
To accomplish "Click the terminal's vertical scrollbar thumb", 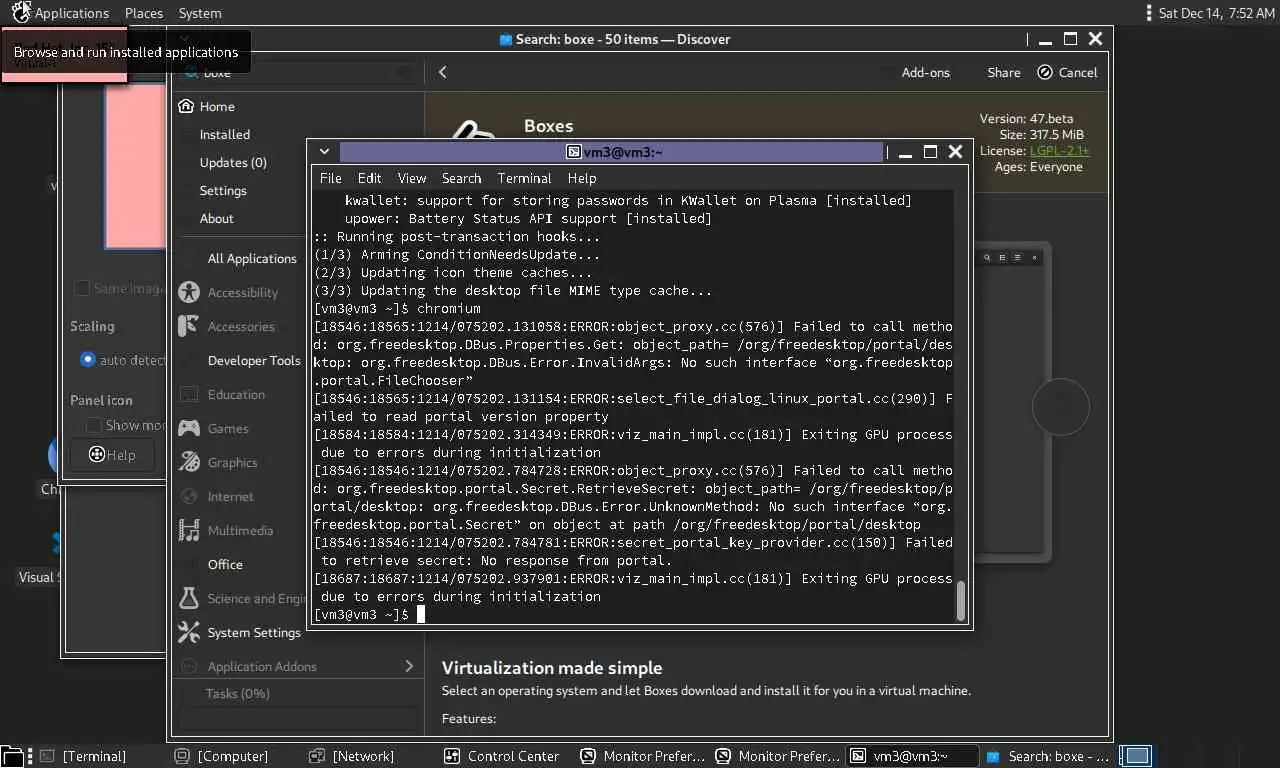I will click(962, 601).
